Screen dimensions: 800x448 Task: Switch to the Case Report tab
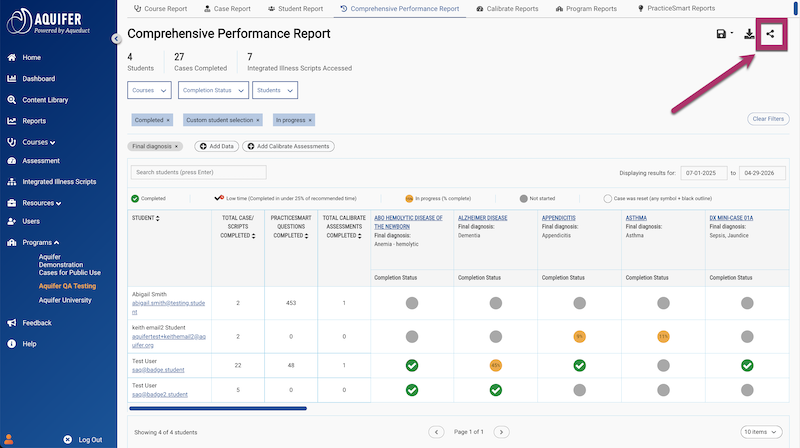(x=227, y=9)
